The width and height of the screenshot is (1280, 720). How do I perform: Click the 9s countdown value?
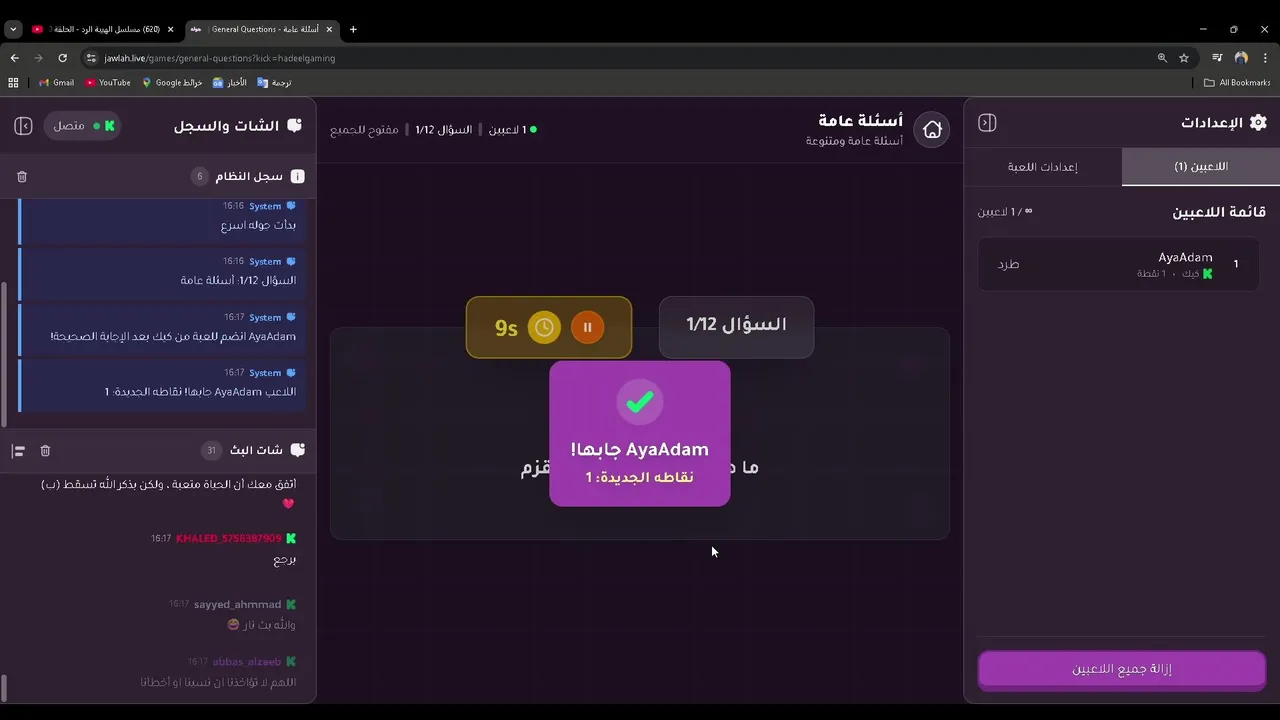[506, 328]
